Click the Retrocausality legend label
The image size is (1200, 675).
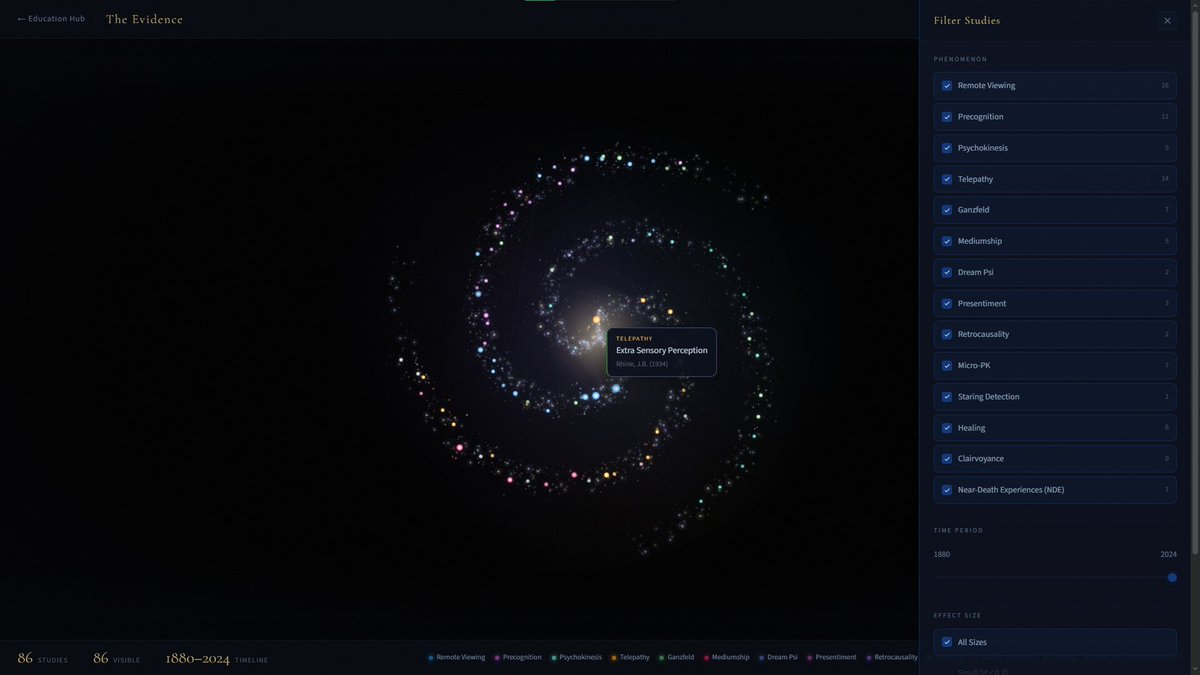(x=895, y=658)
